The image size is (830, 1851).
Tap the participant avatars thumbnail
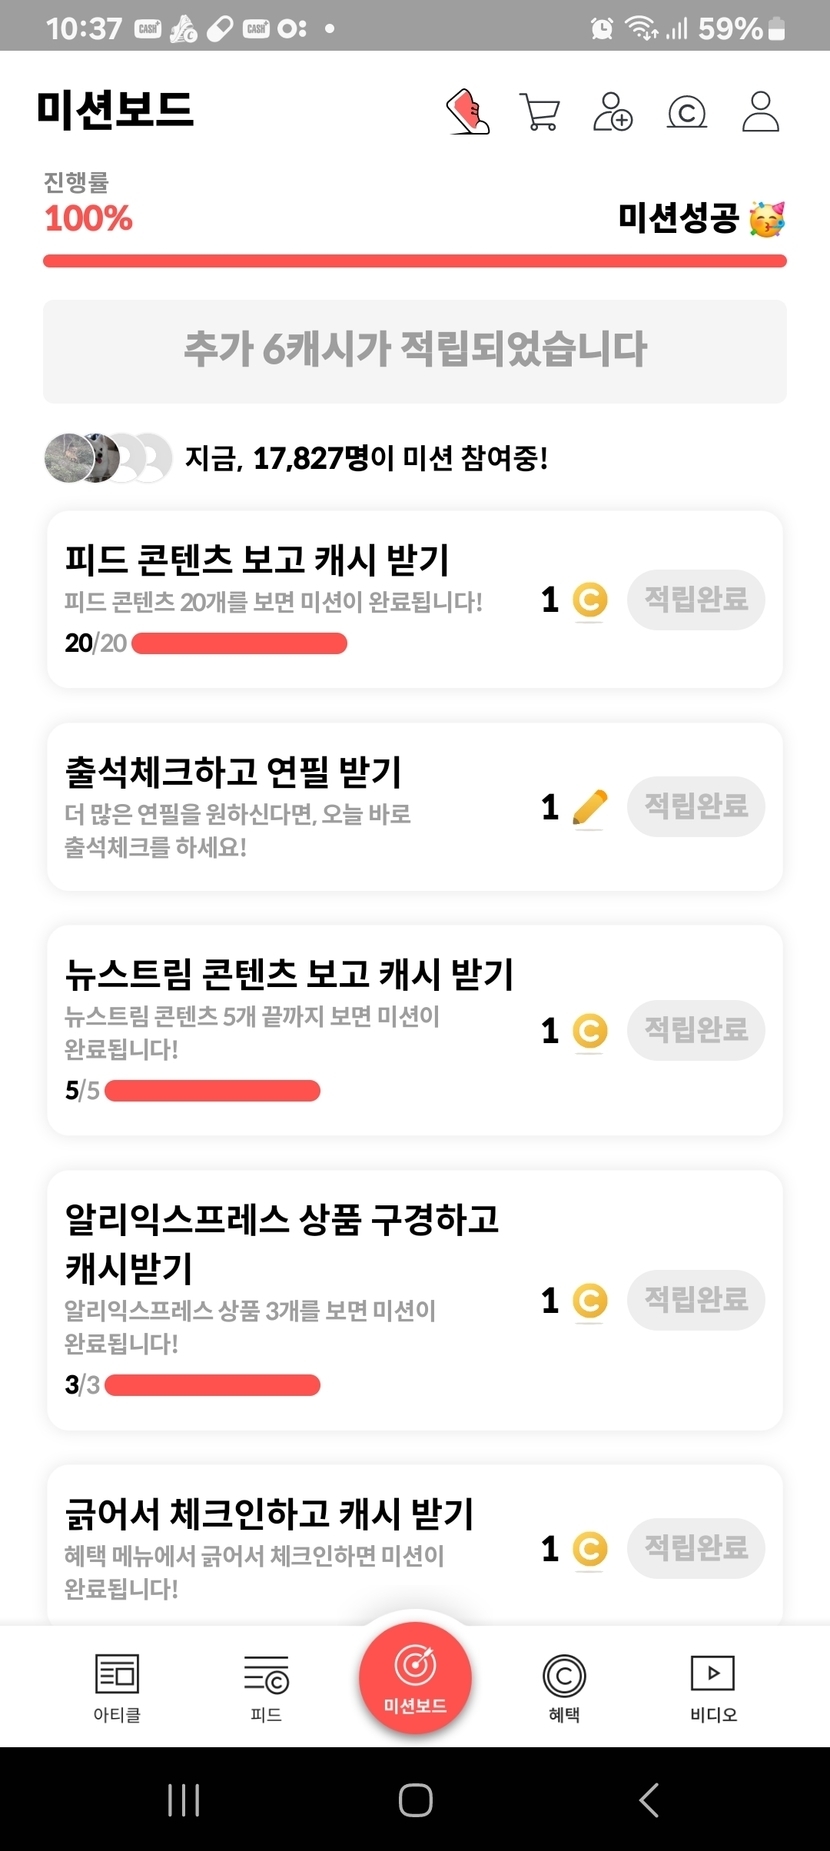108,459
